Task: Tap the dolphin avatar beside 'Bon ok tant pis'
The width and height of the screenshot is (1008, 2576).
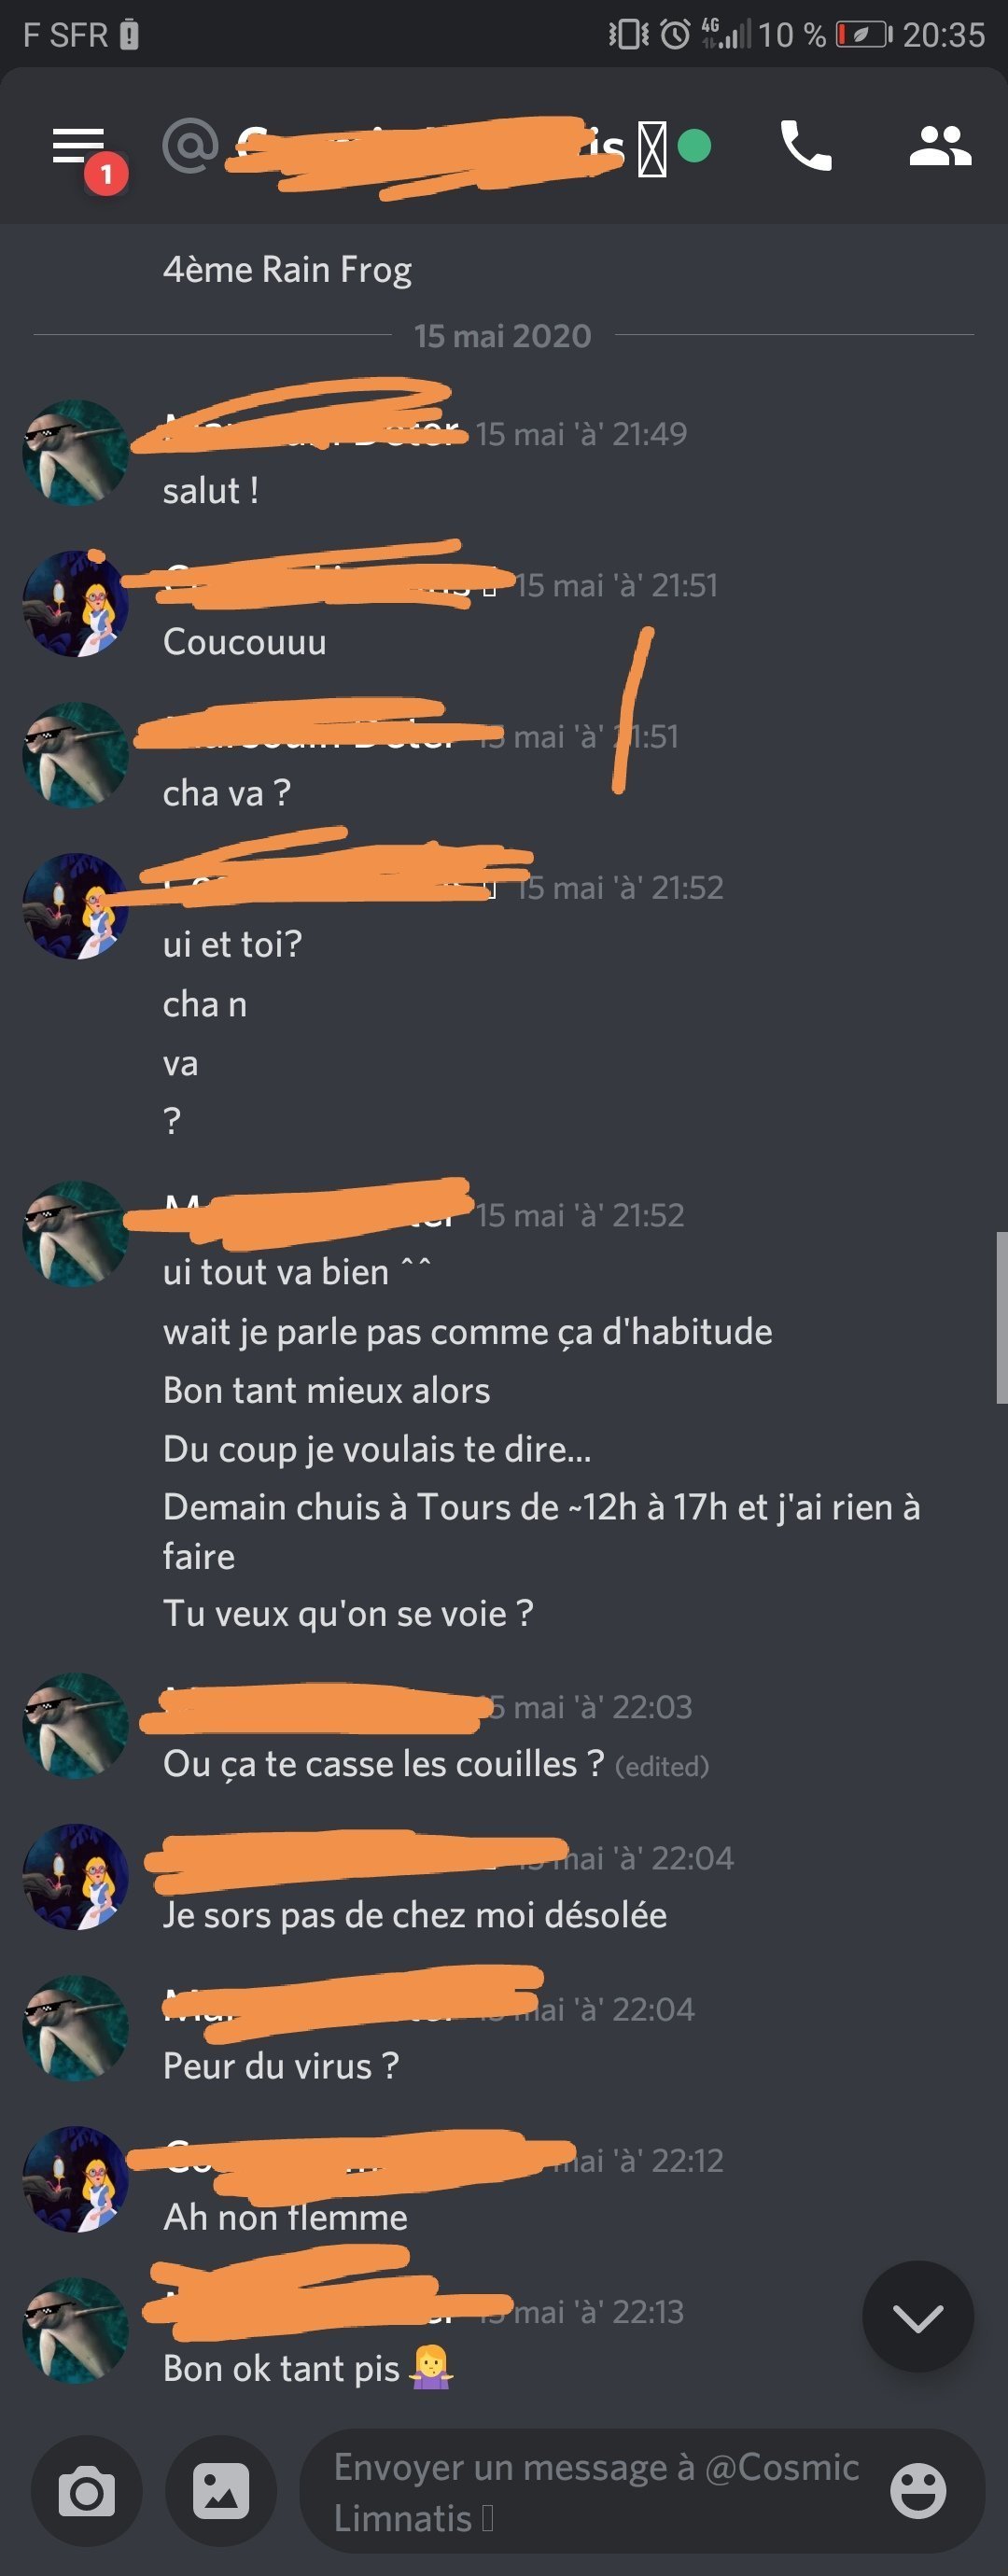Action: point(76,2331)
